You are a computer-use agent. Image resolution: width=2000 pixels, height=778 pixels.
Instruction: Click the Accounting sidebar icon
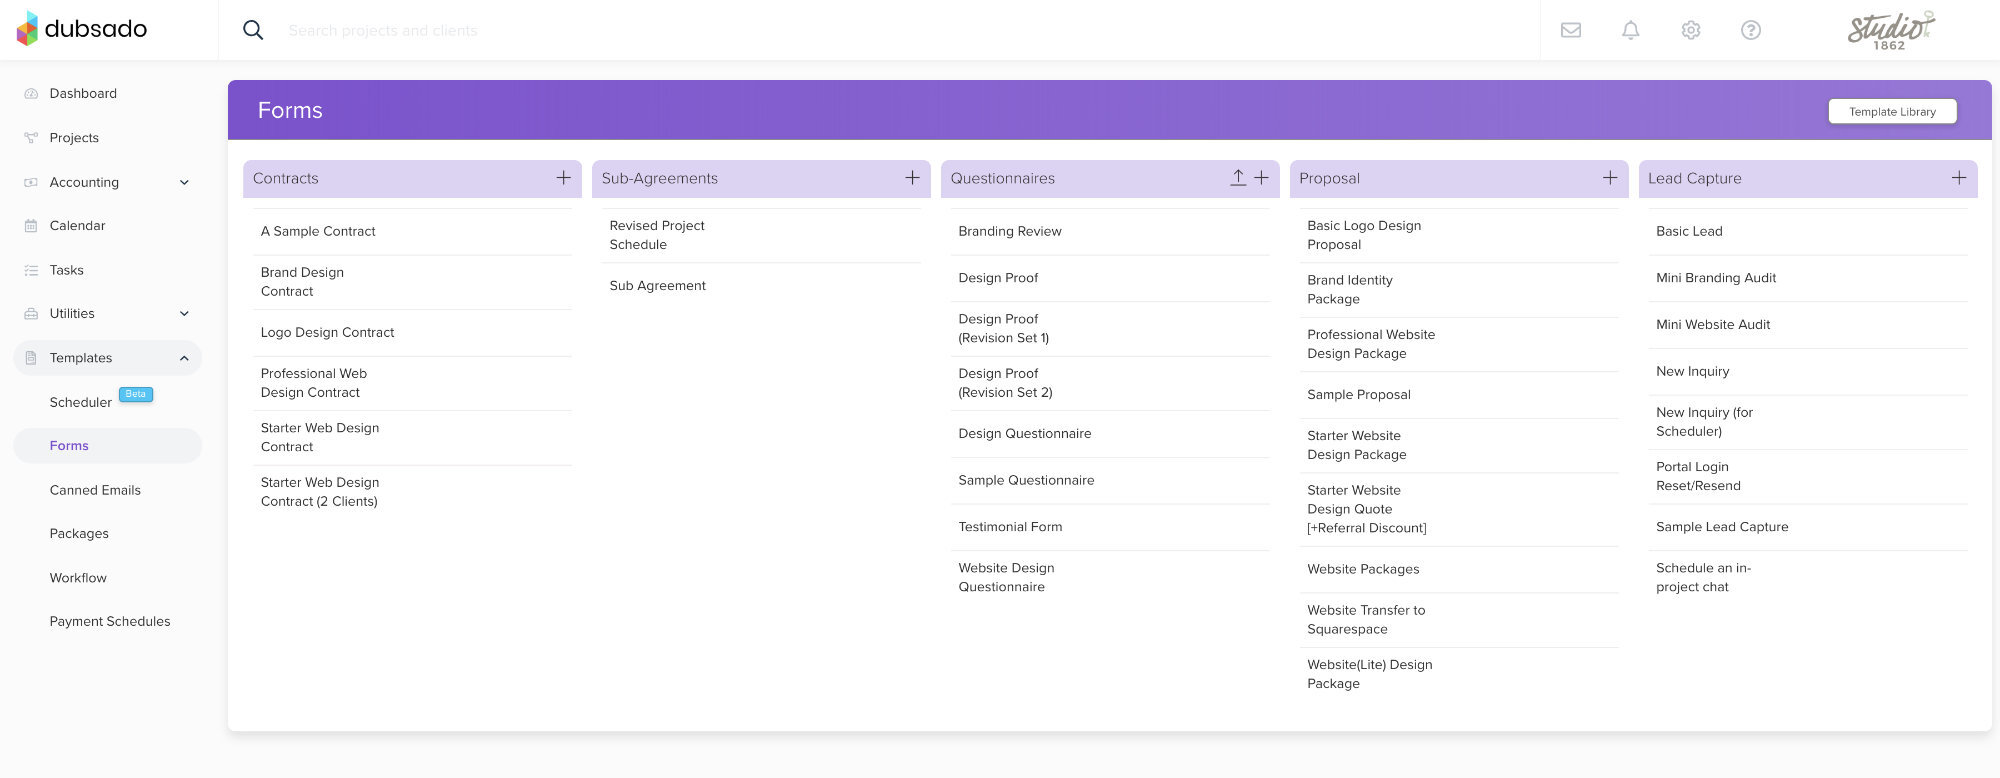(x=31, y=182)
